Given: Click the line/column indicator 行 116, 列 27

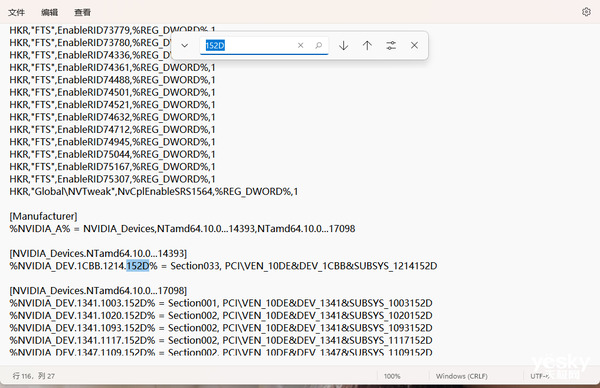Looking at the screenshot, I should 34,376.
